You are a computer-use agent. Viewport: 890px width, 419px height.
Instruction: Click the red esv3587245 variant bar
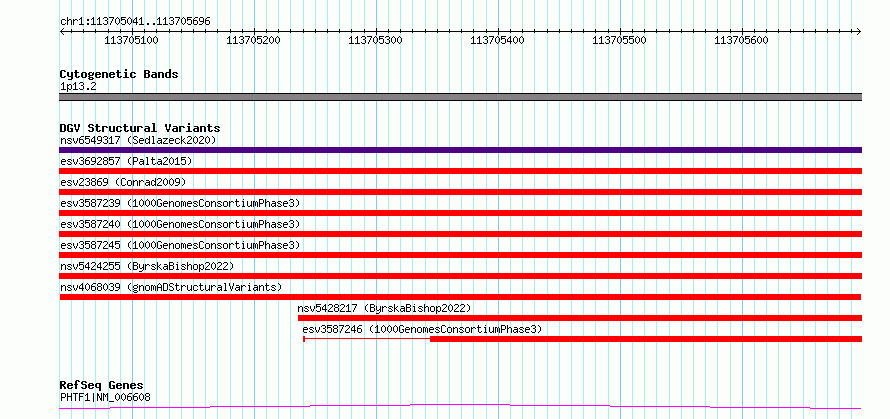461,255
